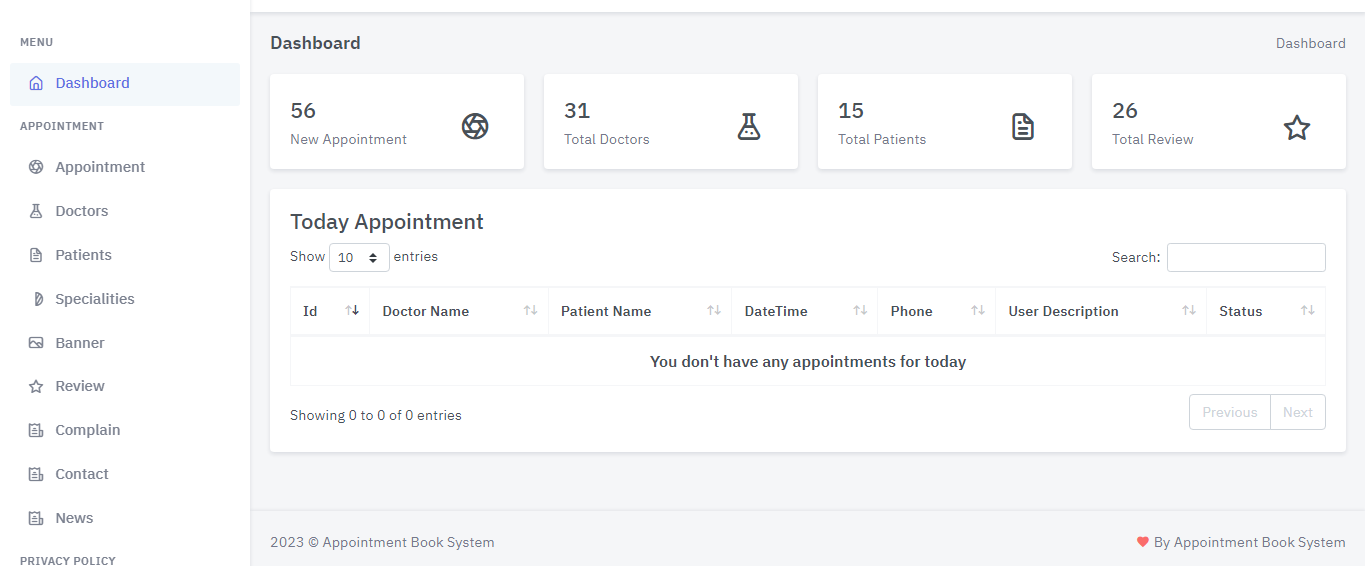Screen dimensions: 1365x566
Task: Click the star icon next to Review in sidebar
Action: (x=36, y=386)
